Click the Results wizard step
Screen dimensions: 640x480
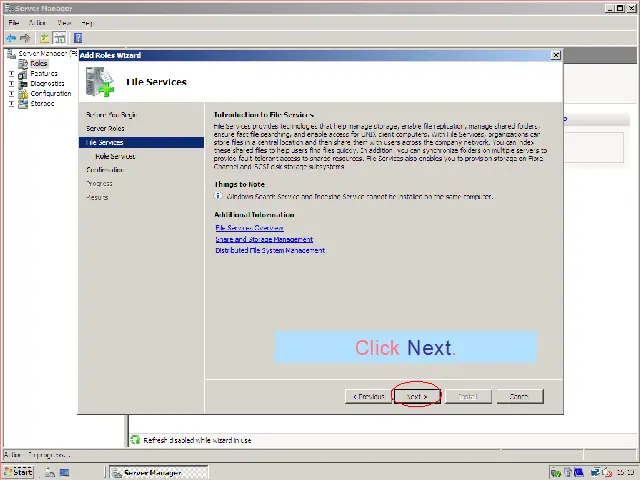click(x=97, y=198)
